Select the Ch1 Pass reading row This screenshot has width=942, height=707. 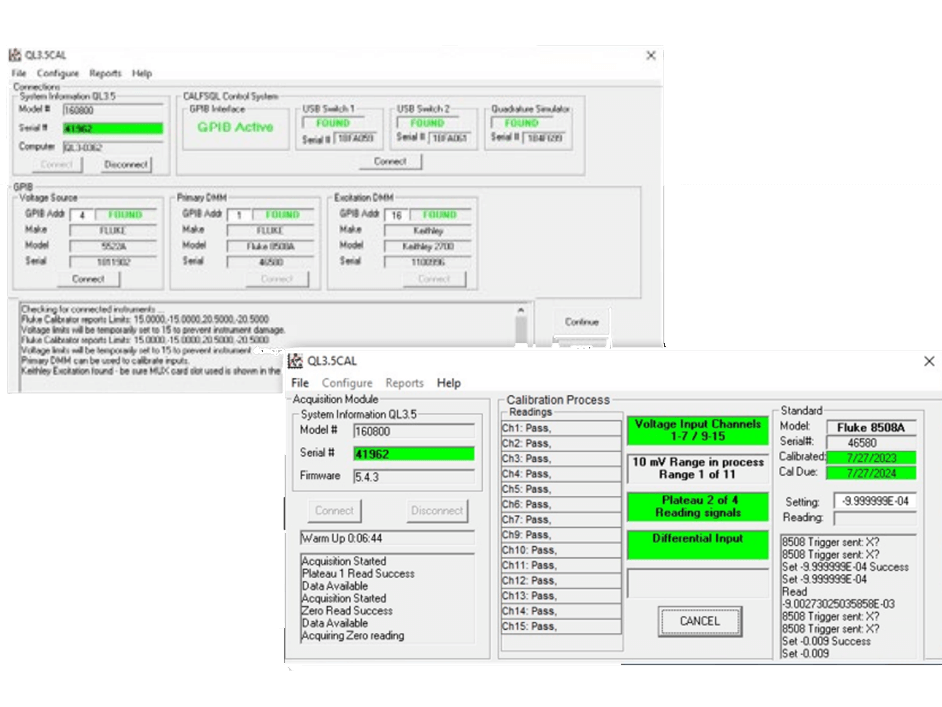[x=560, y=428]
